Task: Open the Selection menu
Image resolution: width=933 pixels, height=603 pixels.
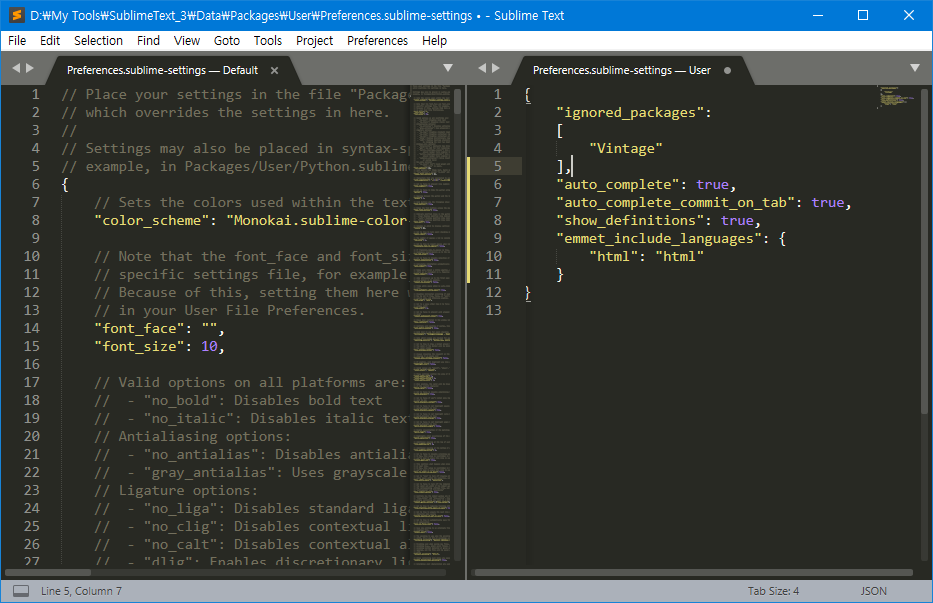Action: coord(98,40)
